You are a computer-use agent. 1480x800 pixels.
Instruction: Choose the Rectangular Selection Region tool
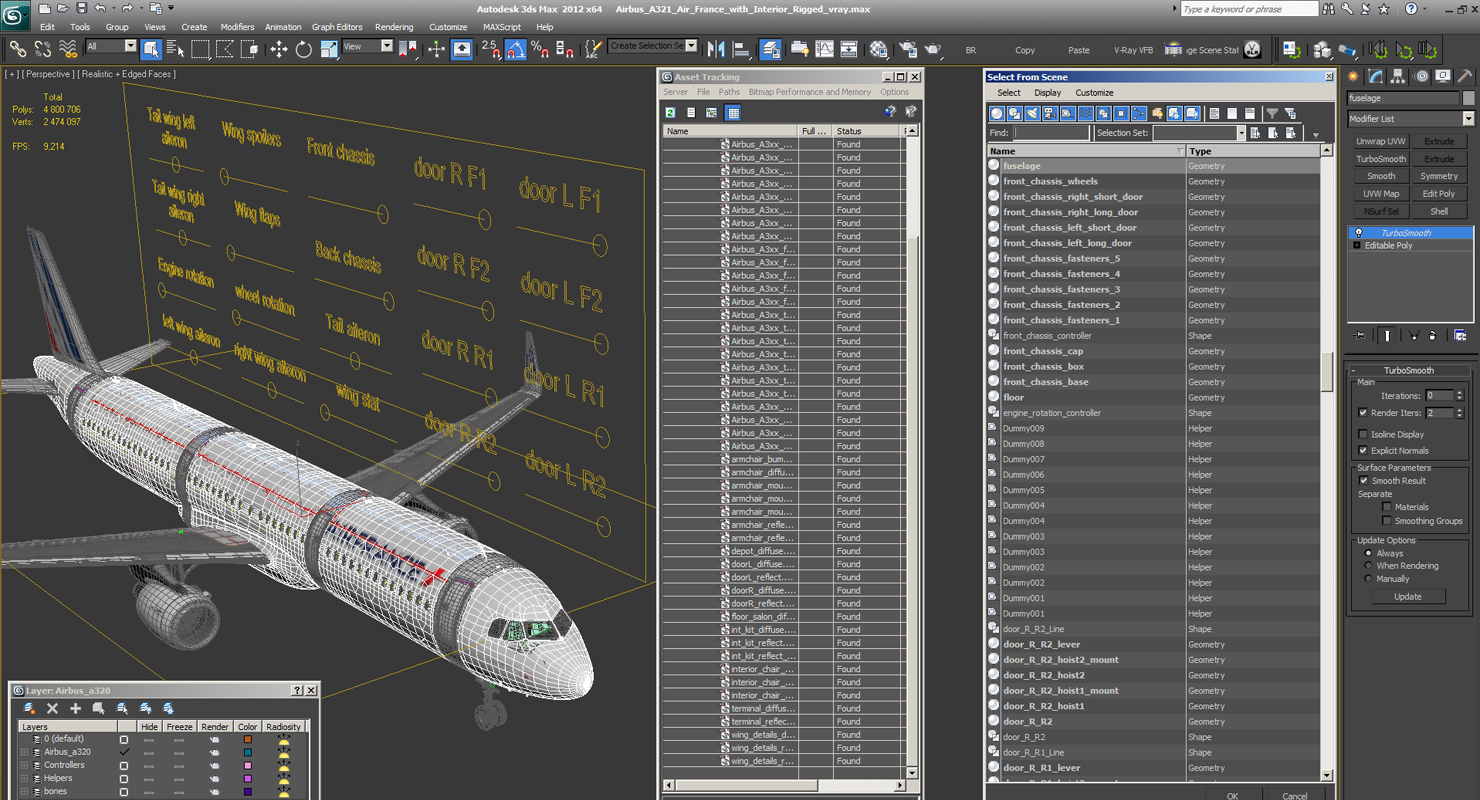(x=200, y=48)
